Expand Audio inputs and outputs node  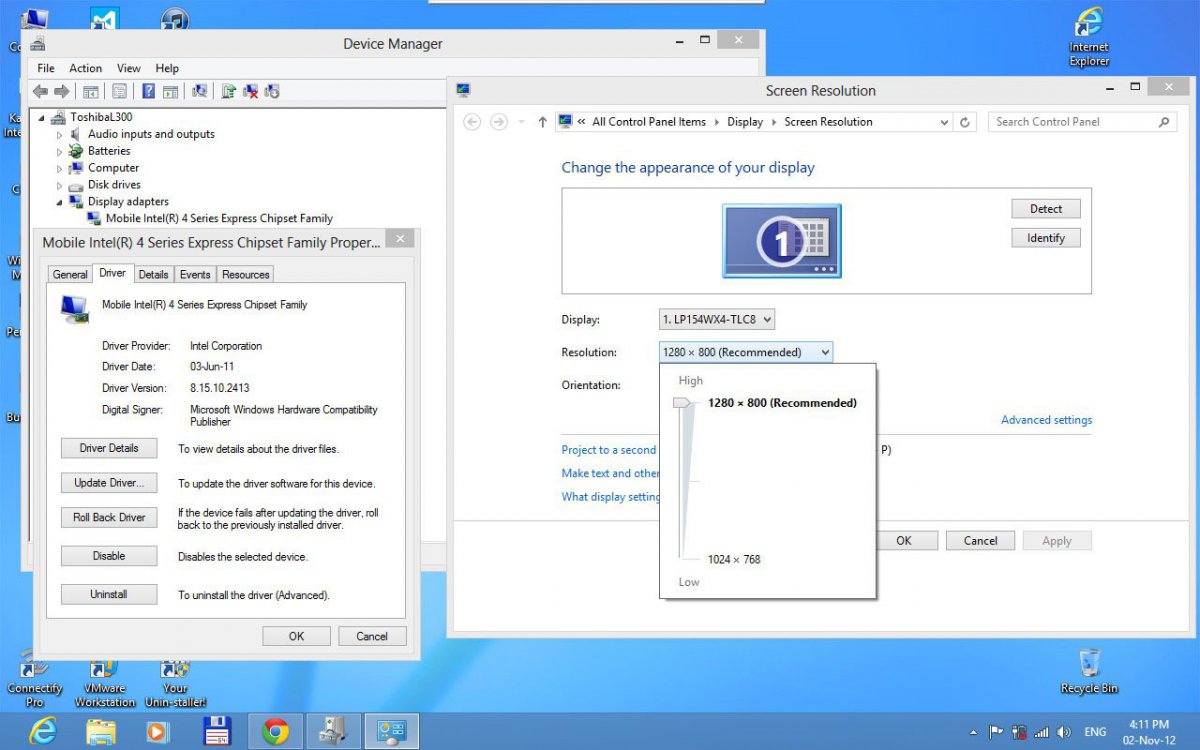59,134
